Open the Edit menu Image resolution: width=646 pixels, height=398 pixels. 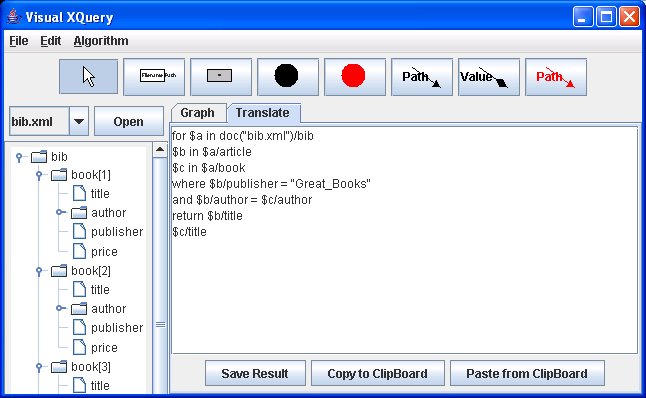(51, 41)
